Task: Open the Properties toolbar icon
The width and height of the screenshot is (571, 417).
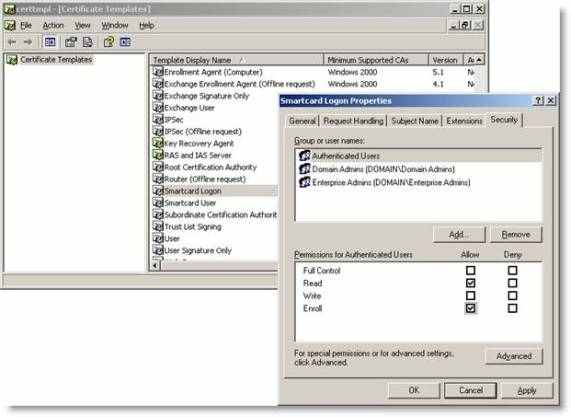Action: coord(71,42)
